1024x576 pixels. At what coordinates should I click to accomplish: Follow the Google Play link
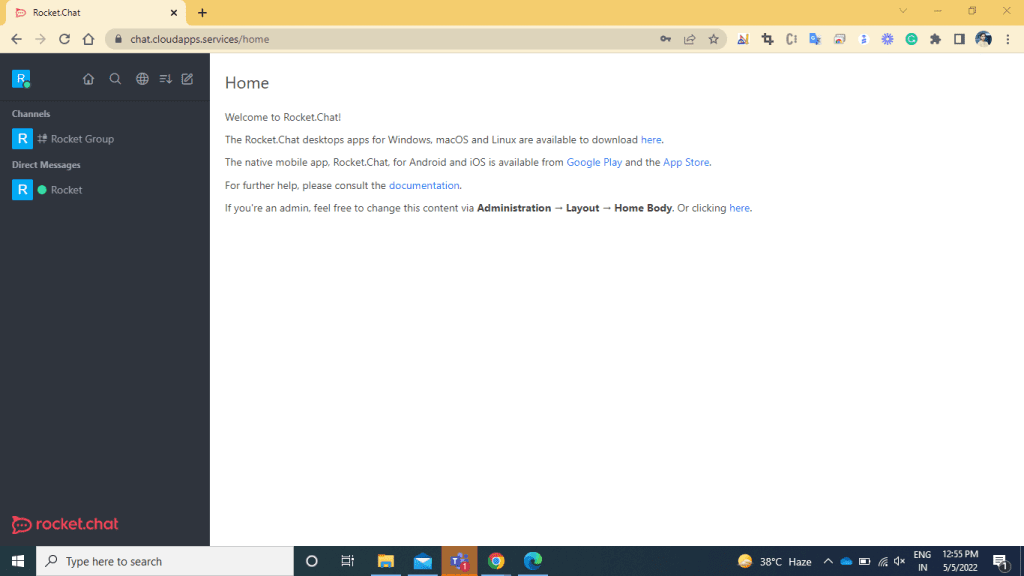[x=594, y=162]
